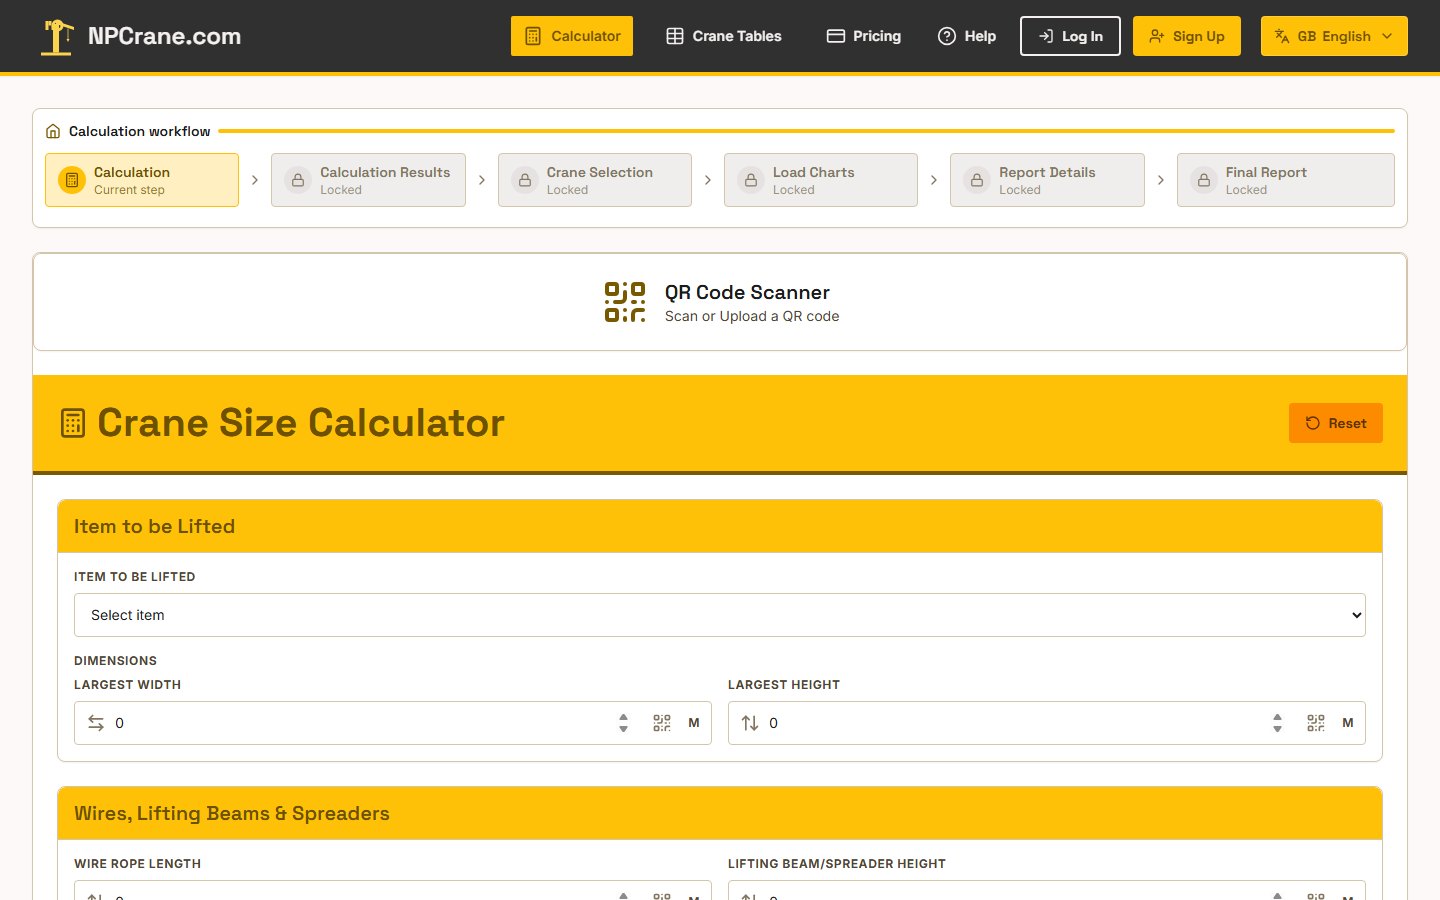Click the Wires, Lifting Beams & Spreaders header
The width and height of the screenshot is (1440, 900).
pos(720,813)
